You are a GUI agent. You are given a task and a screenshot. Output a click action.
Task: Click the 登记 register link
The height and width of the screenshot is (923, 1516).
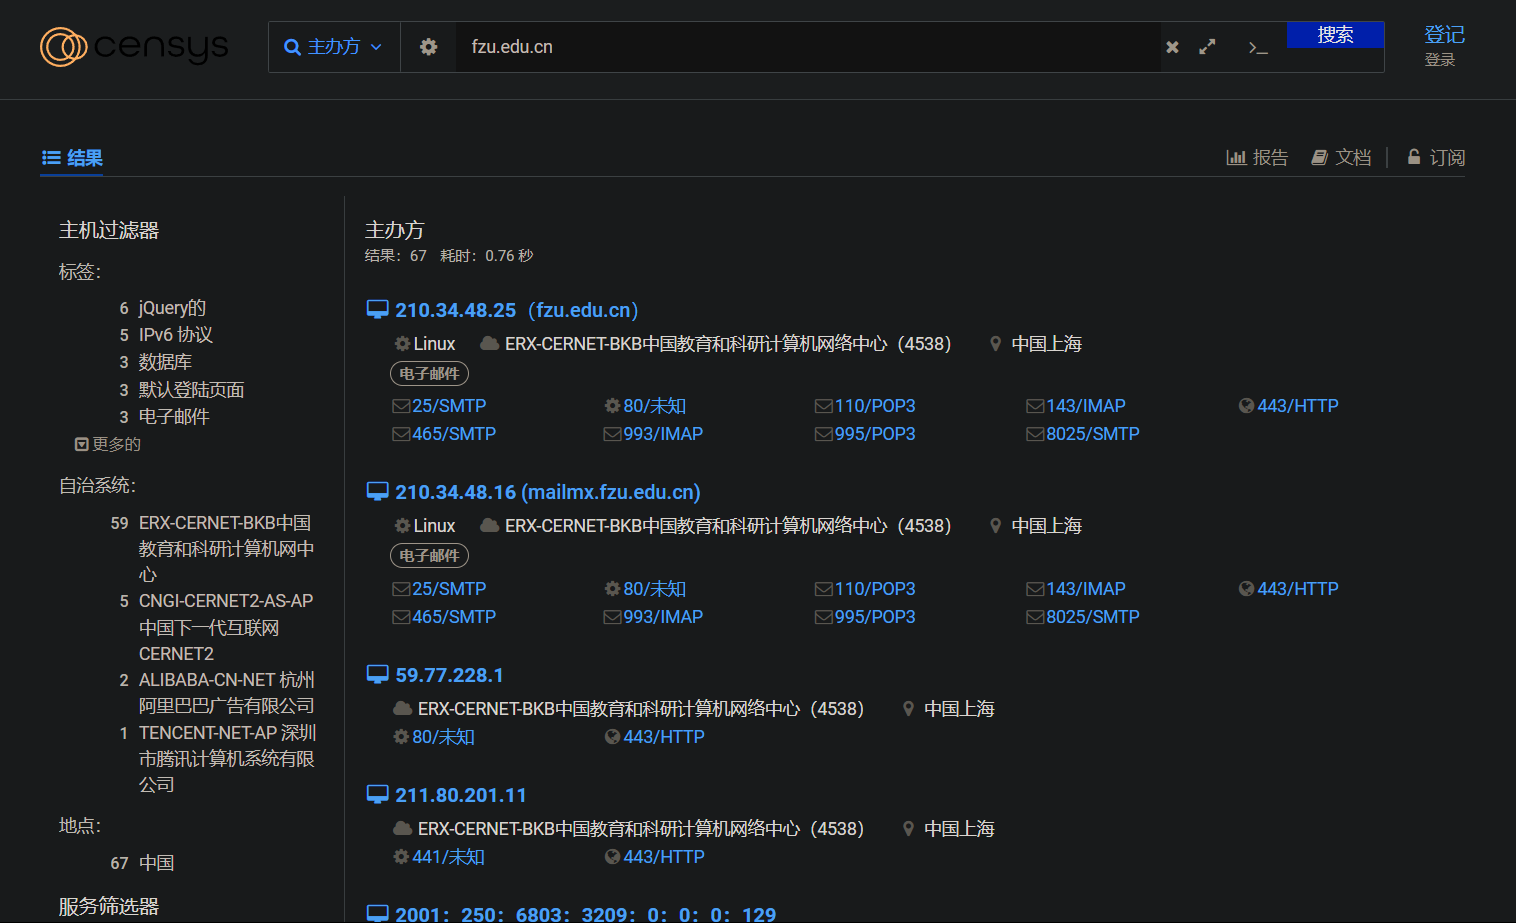[x=1444, y=35]
